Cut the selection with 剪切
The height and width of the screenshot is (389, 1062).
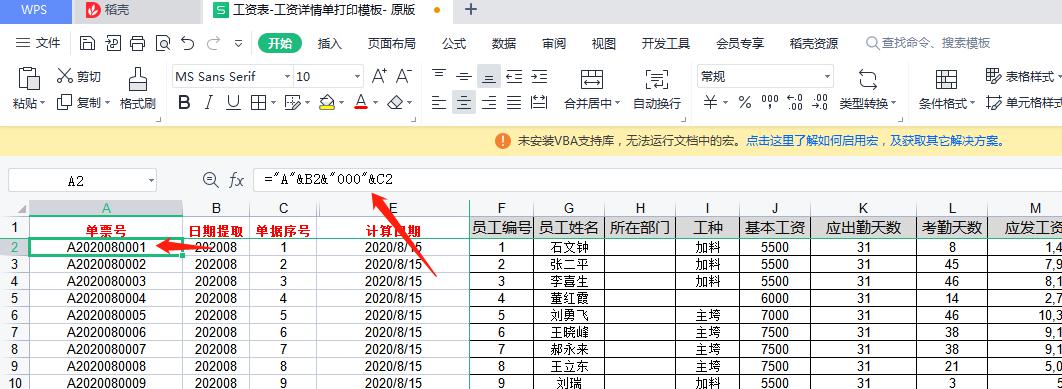point(79,76)
